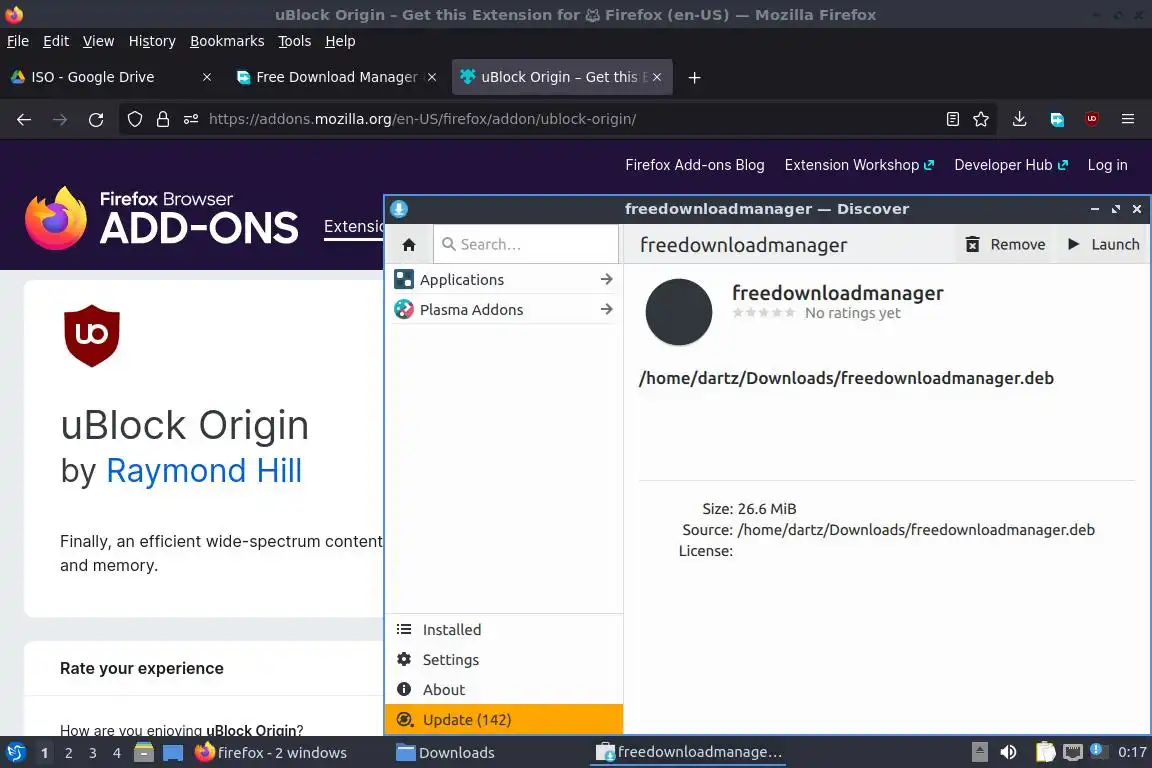Expand Plasma Addons category in Discover
This screenshot has width=1152, height=768.
504,310
